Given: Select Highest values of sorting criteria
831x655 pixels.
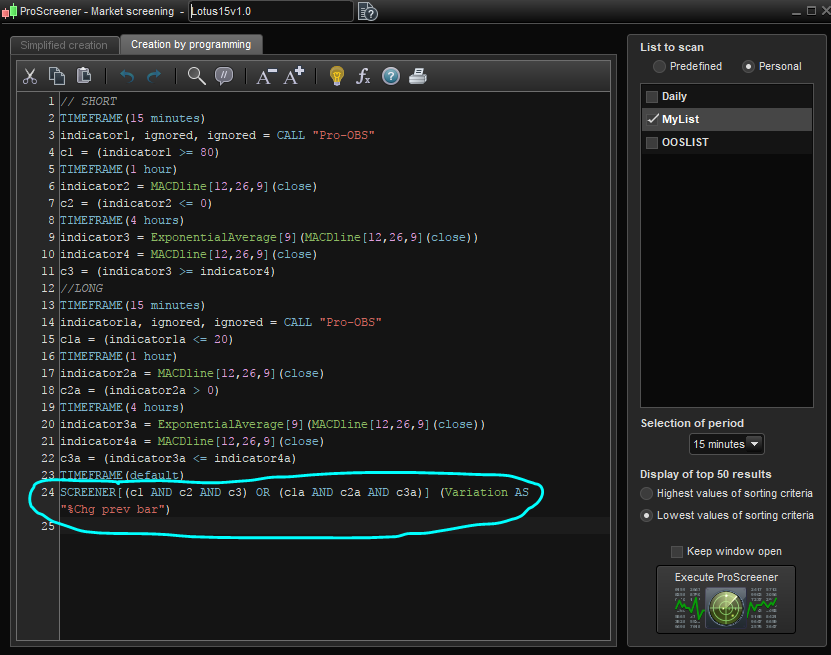Looking at the screenshot, I should point(647,494).
